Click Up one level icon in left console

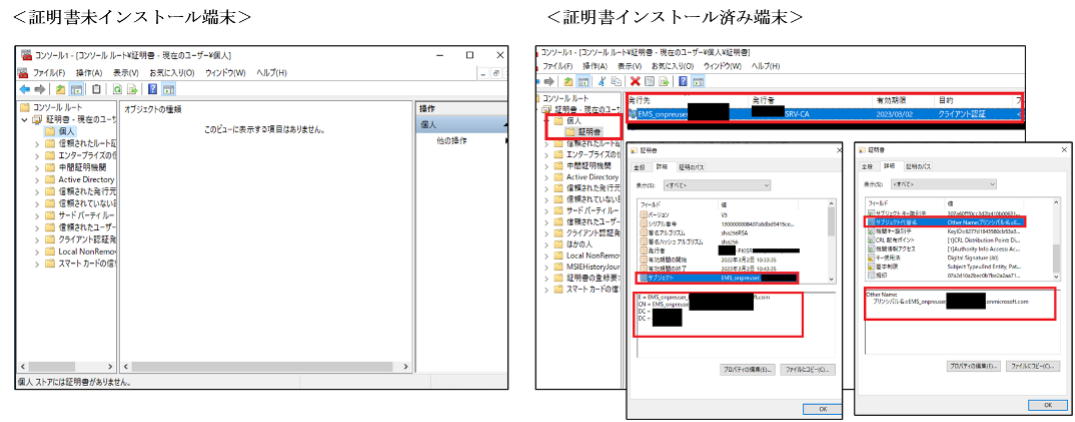pos(60,89)
